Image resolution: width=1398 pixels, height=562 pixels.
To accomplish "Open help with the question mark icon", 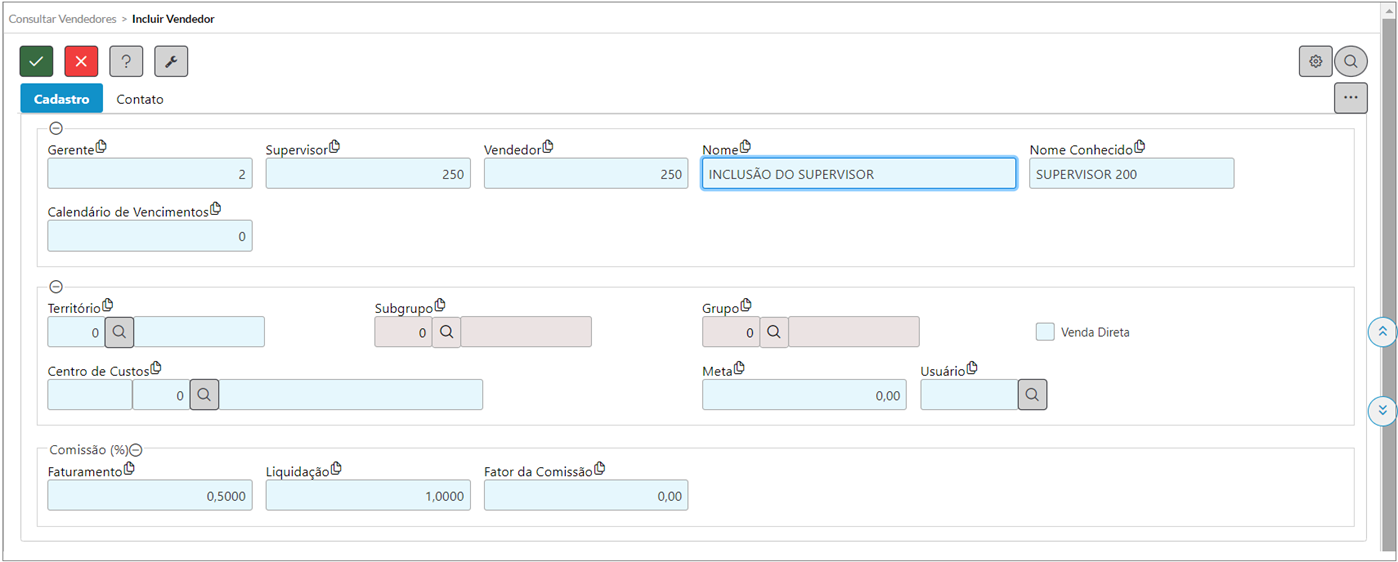I will (126, 61).
